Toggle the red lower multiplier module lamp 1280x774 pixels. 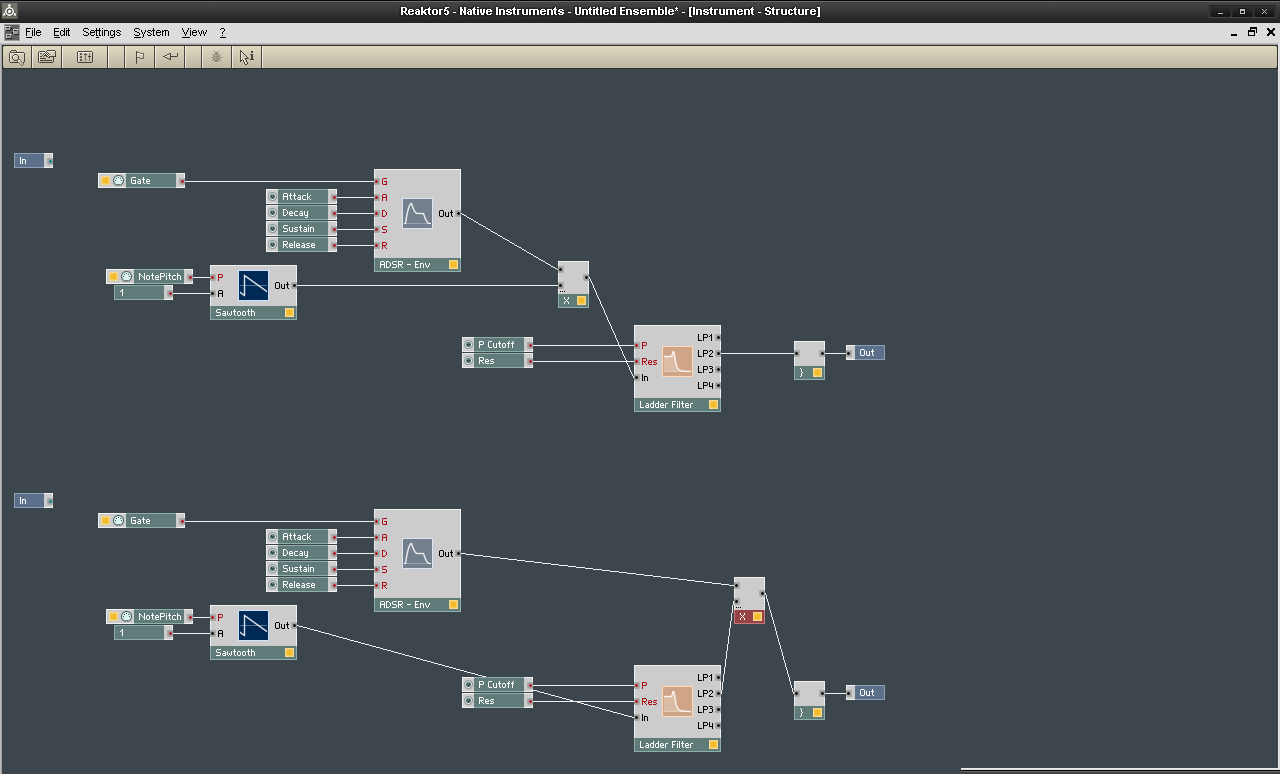pos(757,617)
